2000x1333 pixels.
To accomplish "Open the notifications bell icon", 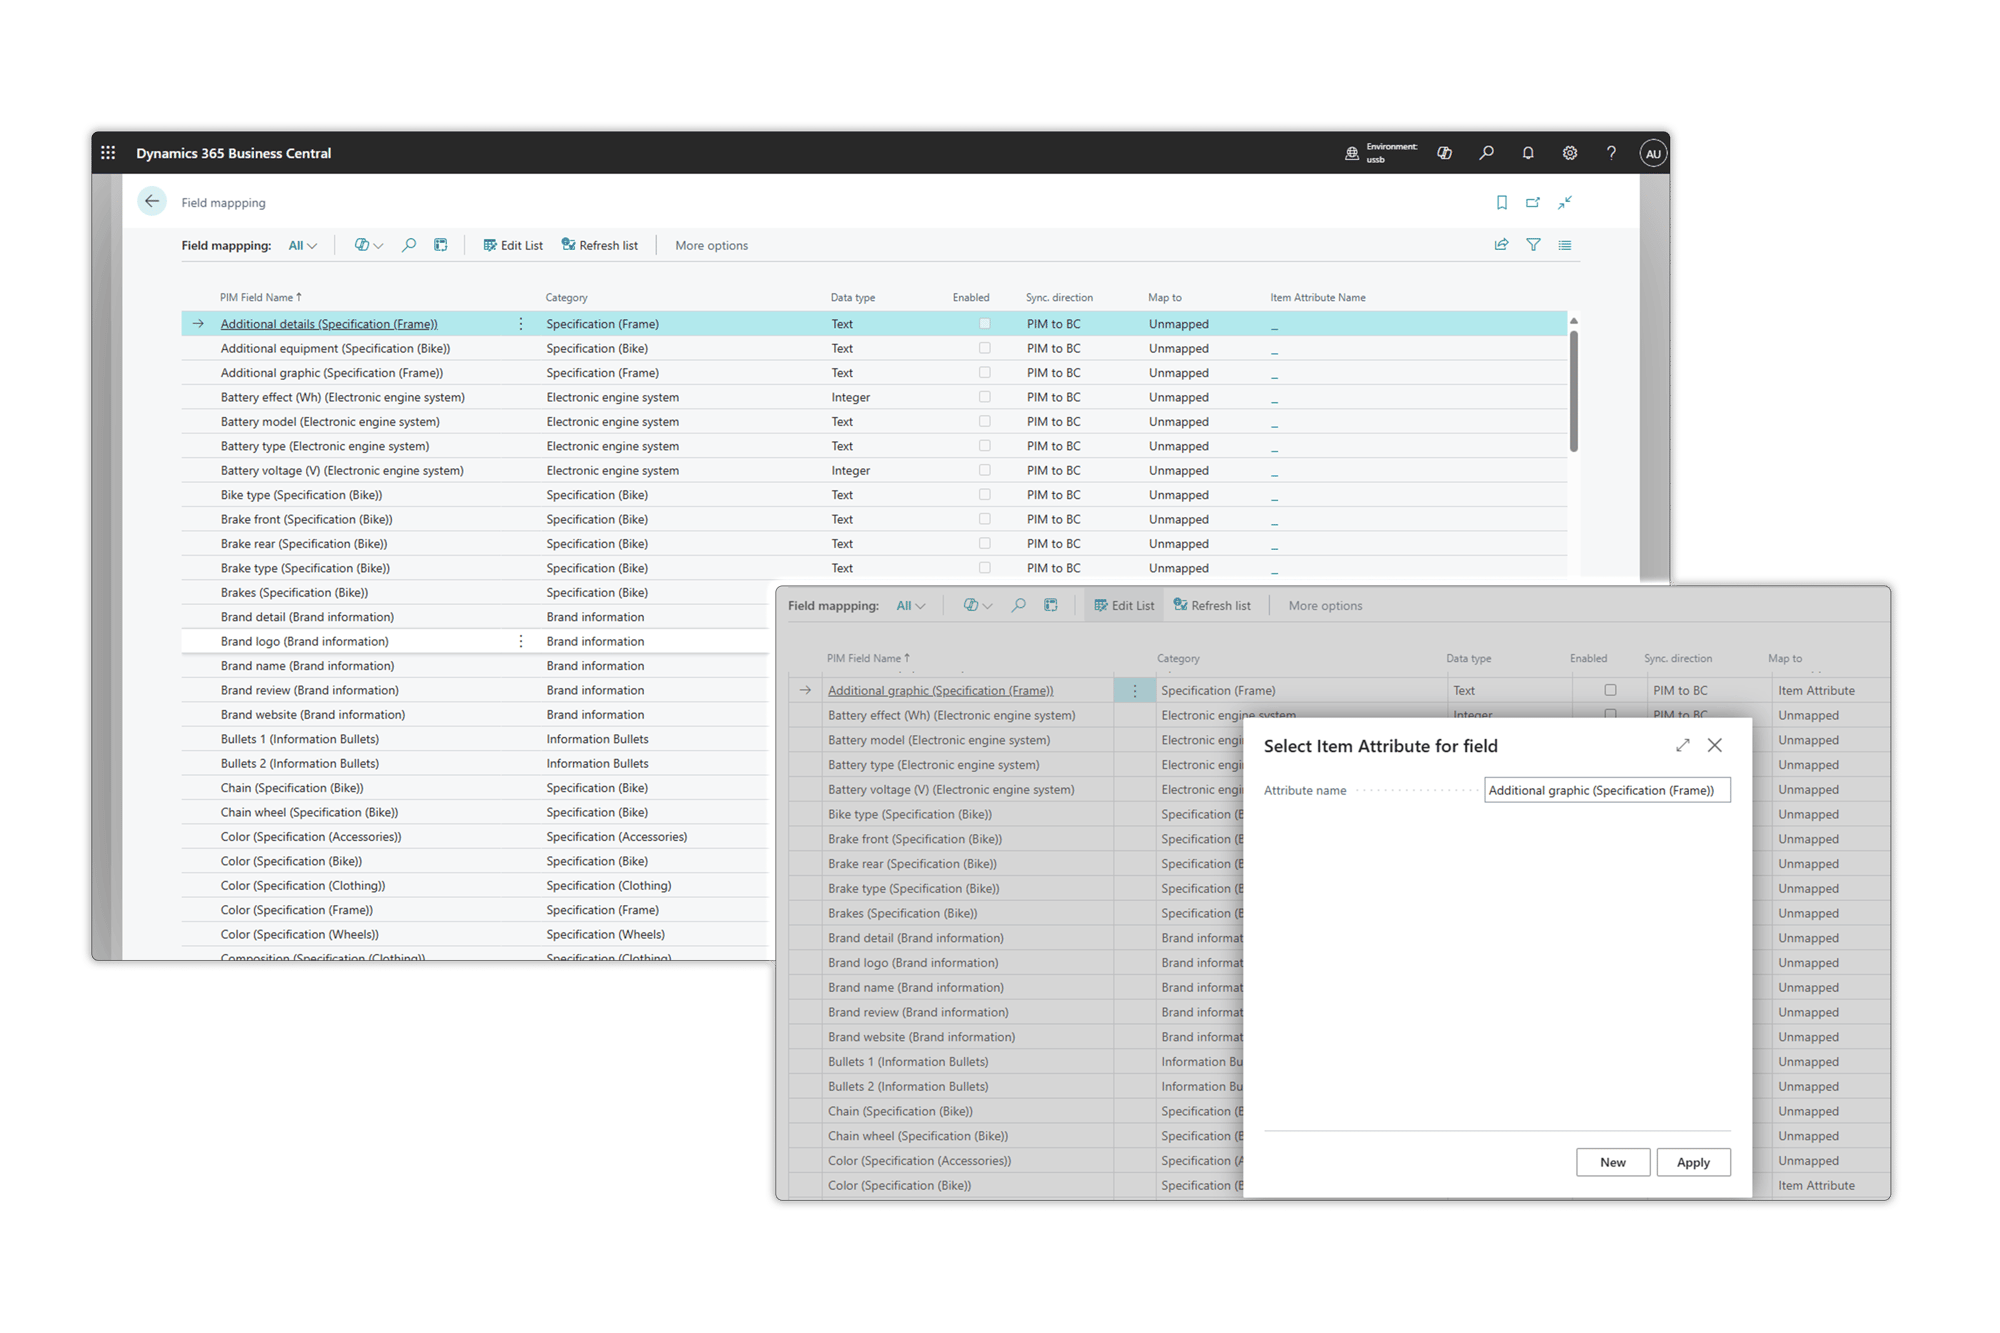I will 1527,153.
